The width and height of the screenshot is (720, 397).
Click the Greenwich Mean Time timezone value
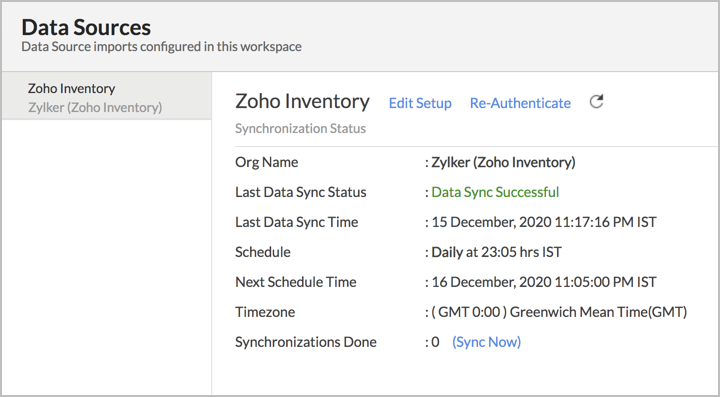tap(559, 312)
